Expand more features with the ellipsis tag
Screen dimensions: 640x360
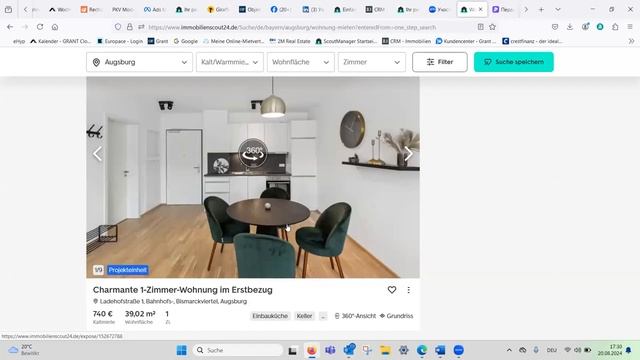pyautogui.click(x=323, y=316)
